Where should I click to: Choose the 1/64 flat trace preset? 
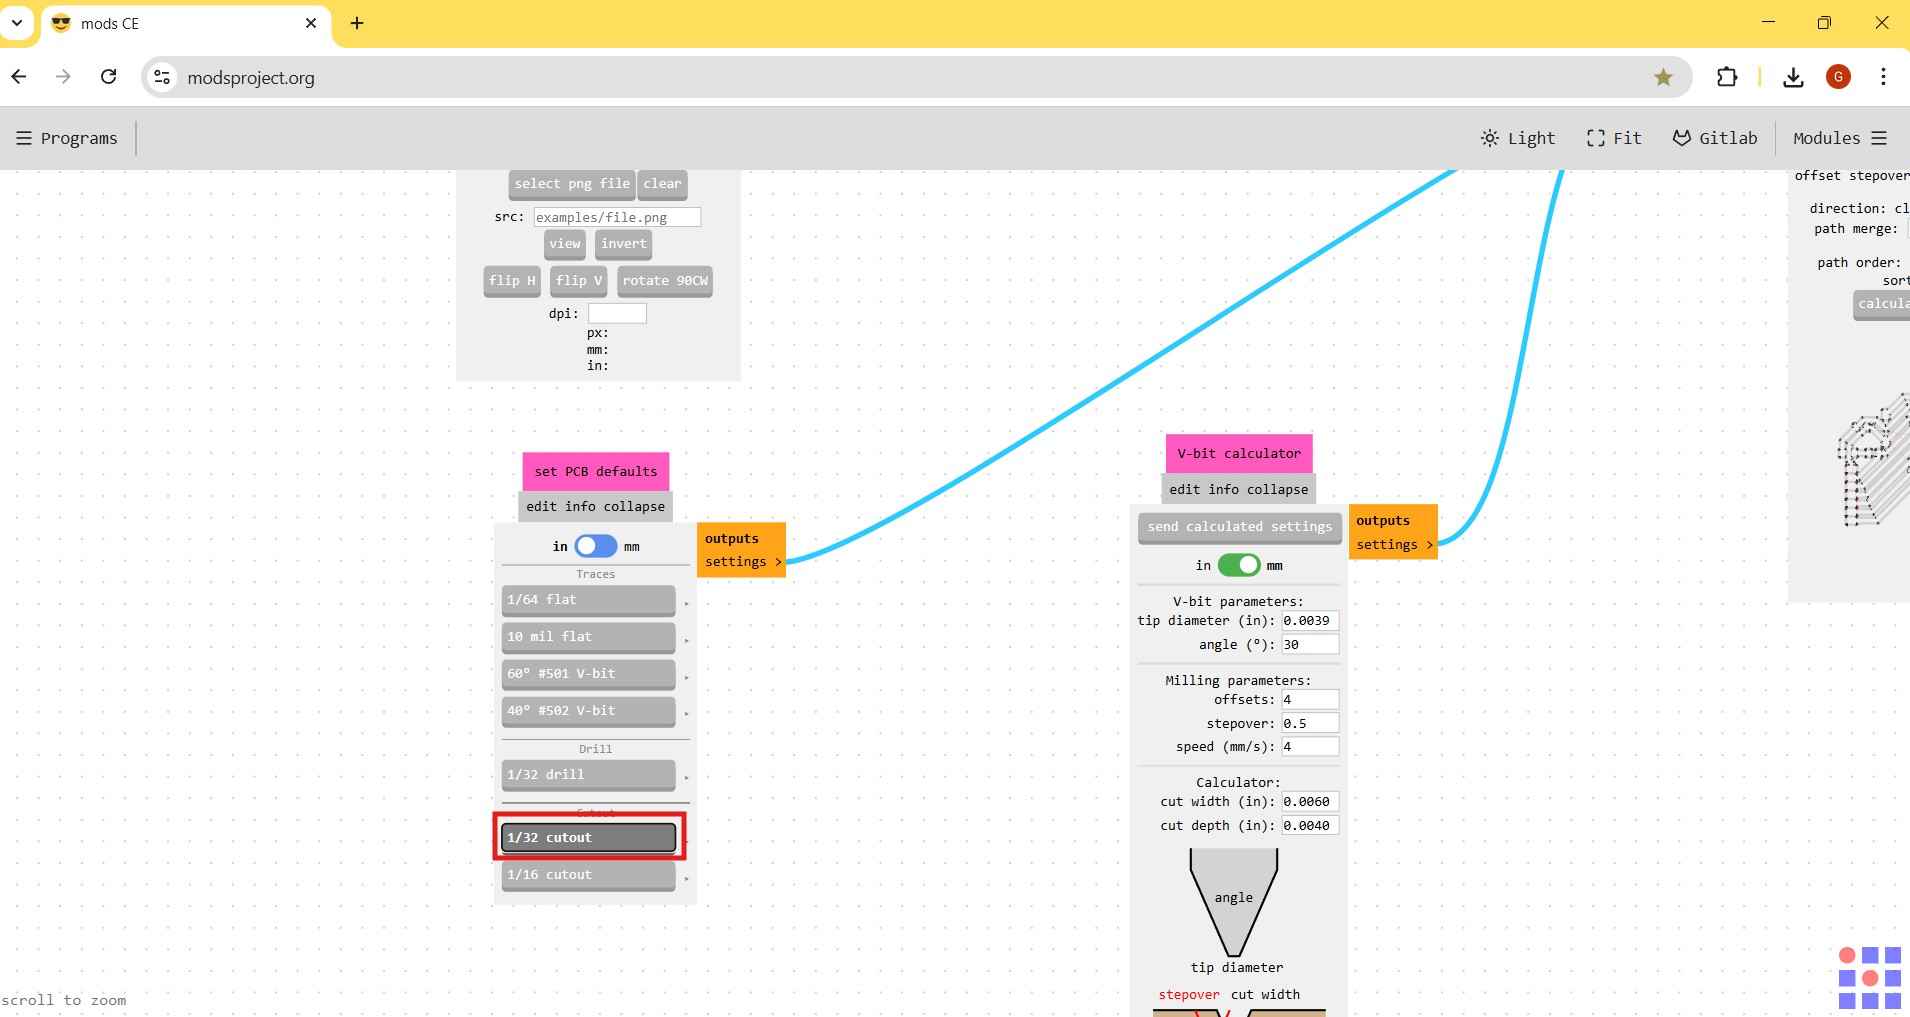click(588, 600)
